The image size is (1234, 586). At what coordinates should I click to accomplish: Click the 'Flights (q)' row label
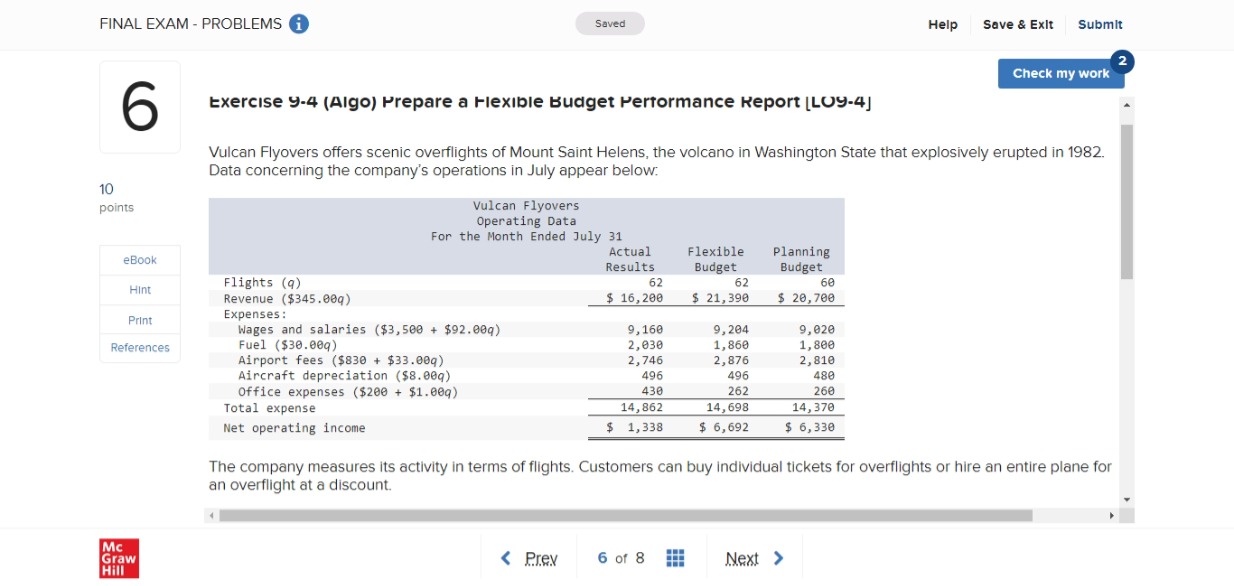262,283
